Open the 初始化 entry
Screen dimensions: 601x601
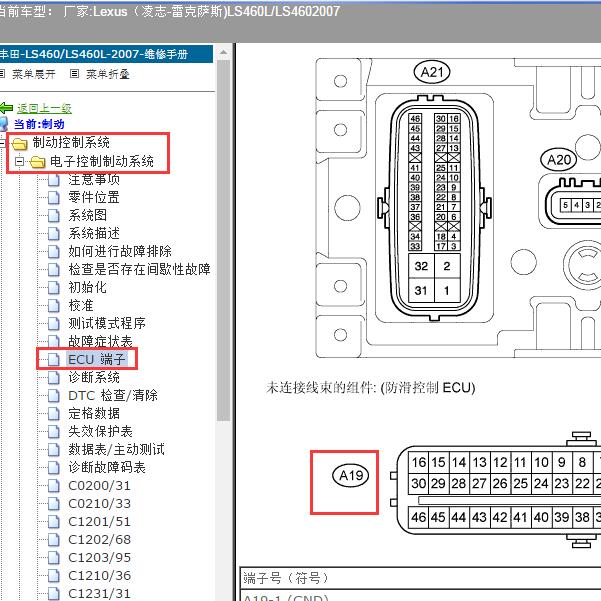pos(87,287)
